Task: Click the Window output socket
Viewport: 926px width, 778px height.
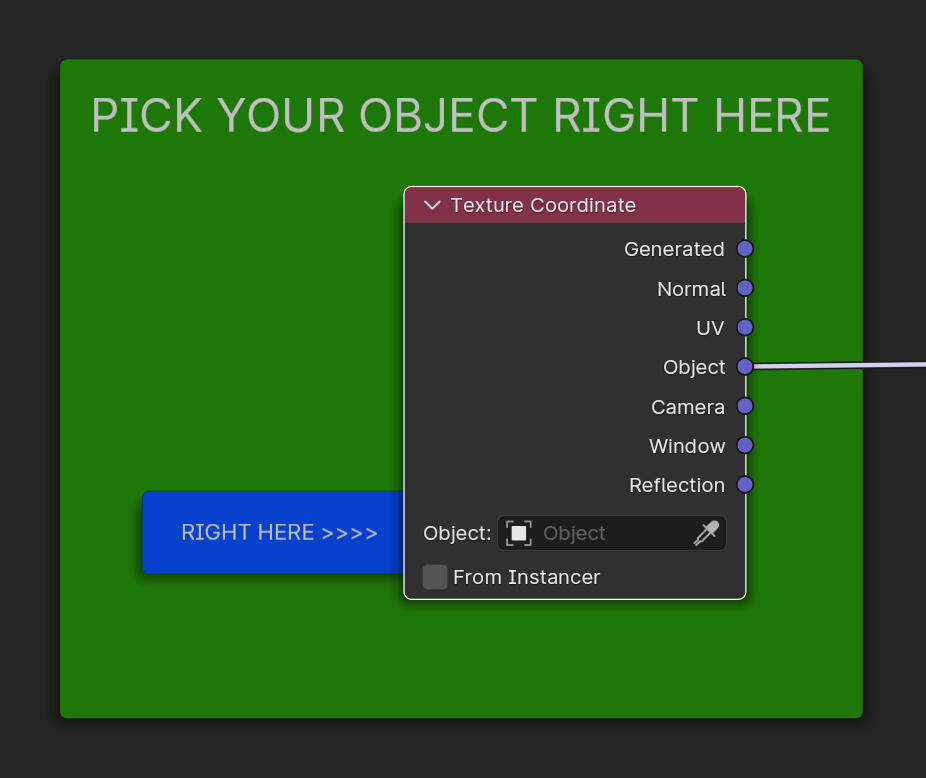Action: [745, 445]
